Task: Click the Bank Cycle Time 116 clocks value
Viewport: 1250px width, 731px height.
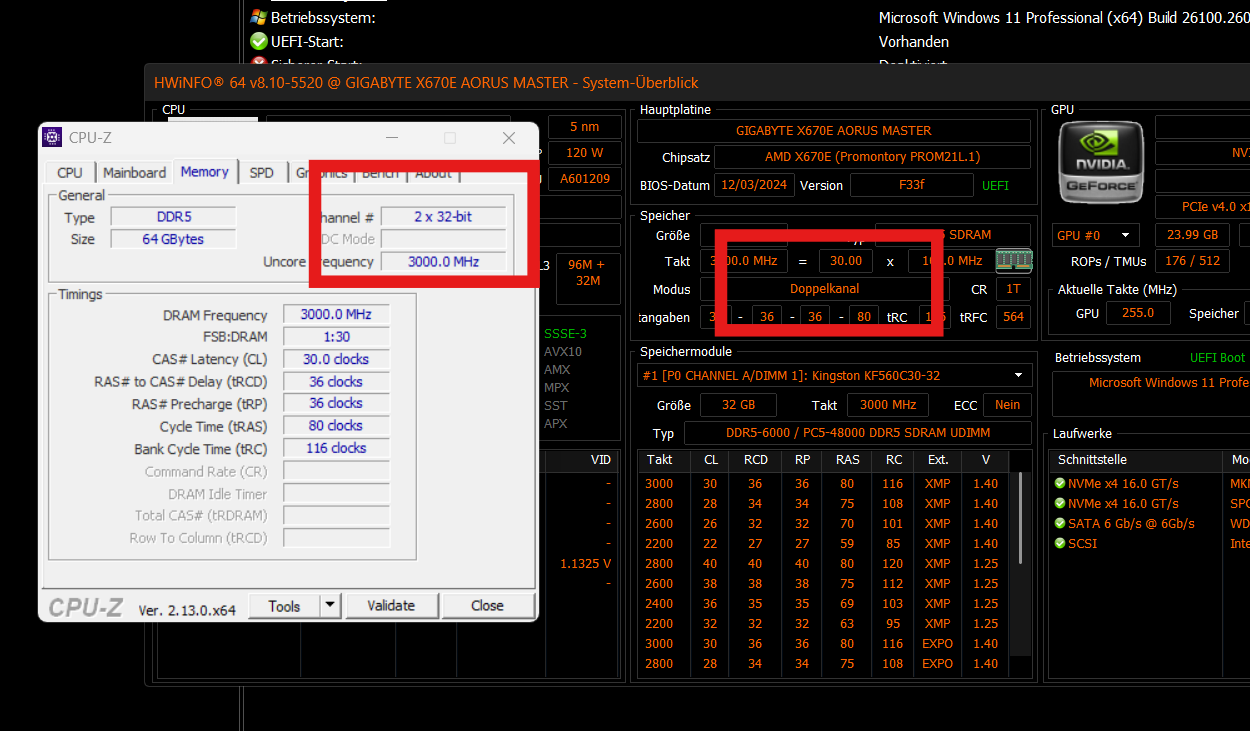Action: 336,448
